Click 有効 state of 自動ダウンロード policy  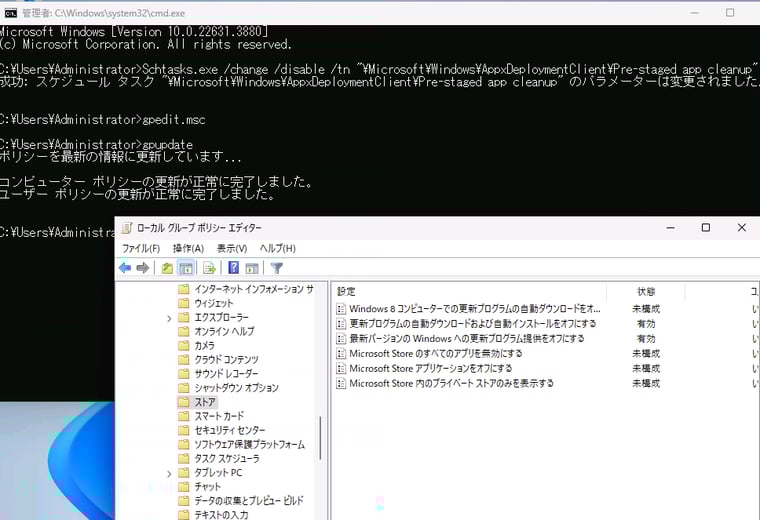click(x=646, y=324)
